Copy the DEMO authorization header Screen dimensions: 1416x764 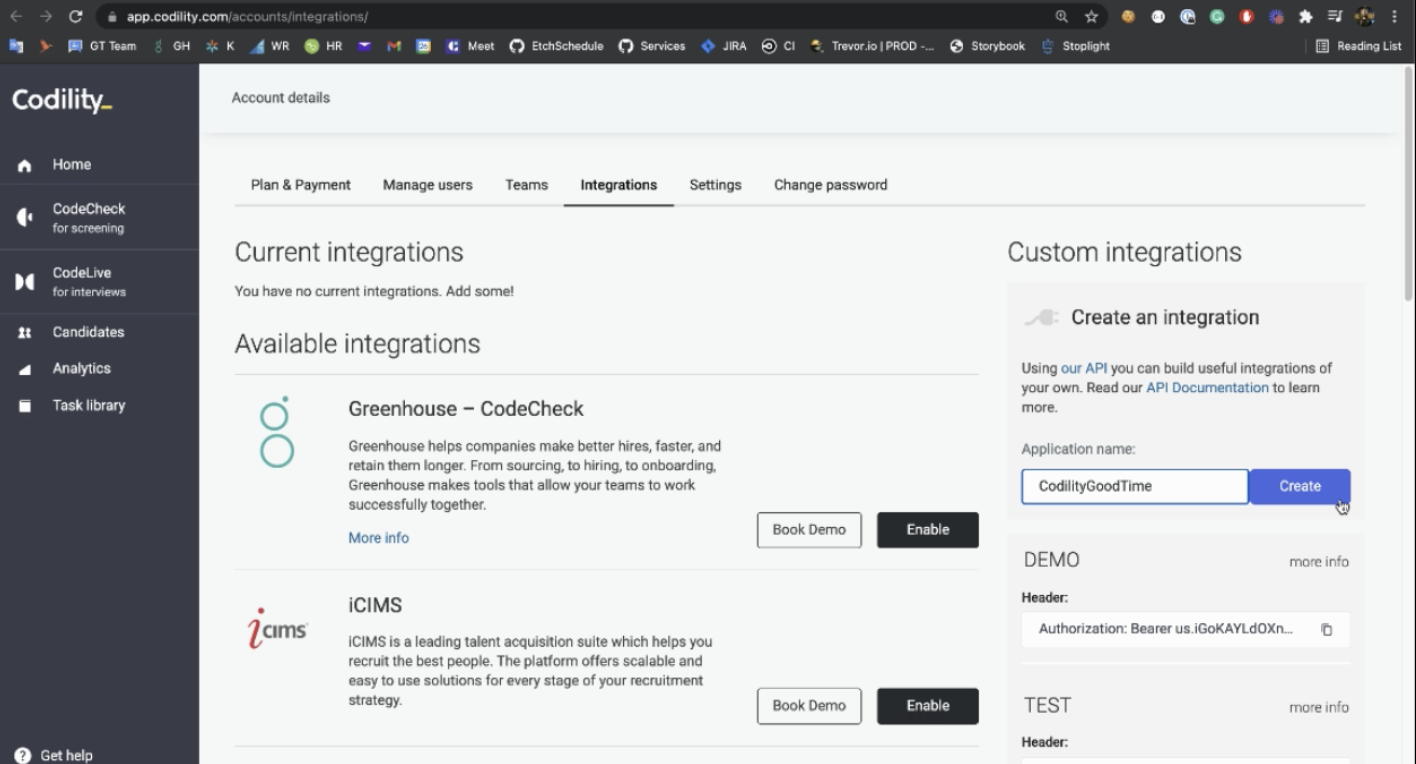(x=1327, y=630)
